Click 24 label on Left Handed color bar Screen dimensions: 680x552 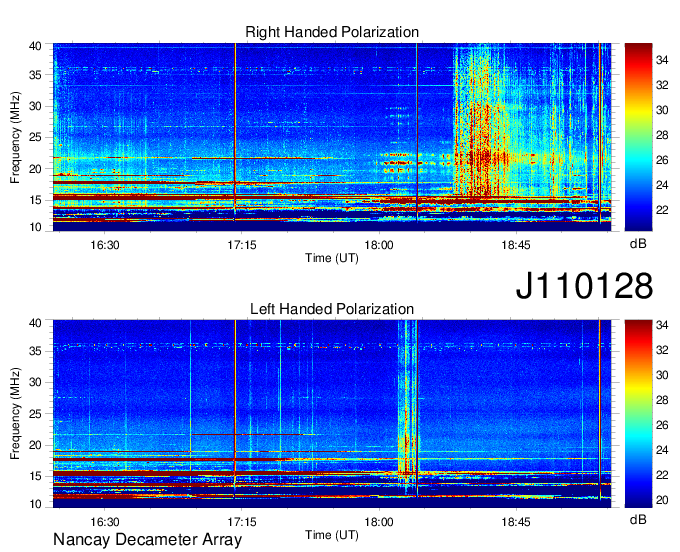(662, 450)
